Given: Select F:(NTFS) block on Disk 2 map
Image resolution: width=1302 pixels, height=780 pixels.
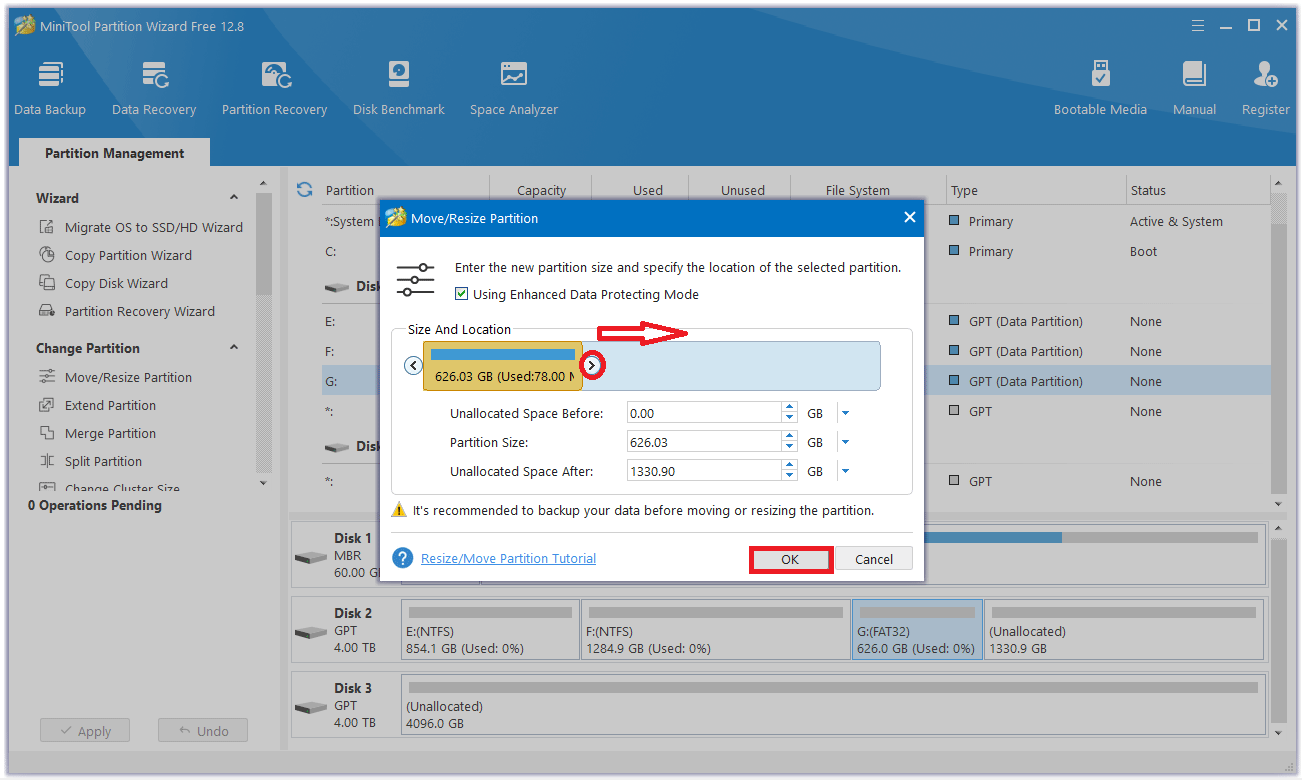Looking at the screenshot, I should point(715,629).
